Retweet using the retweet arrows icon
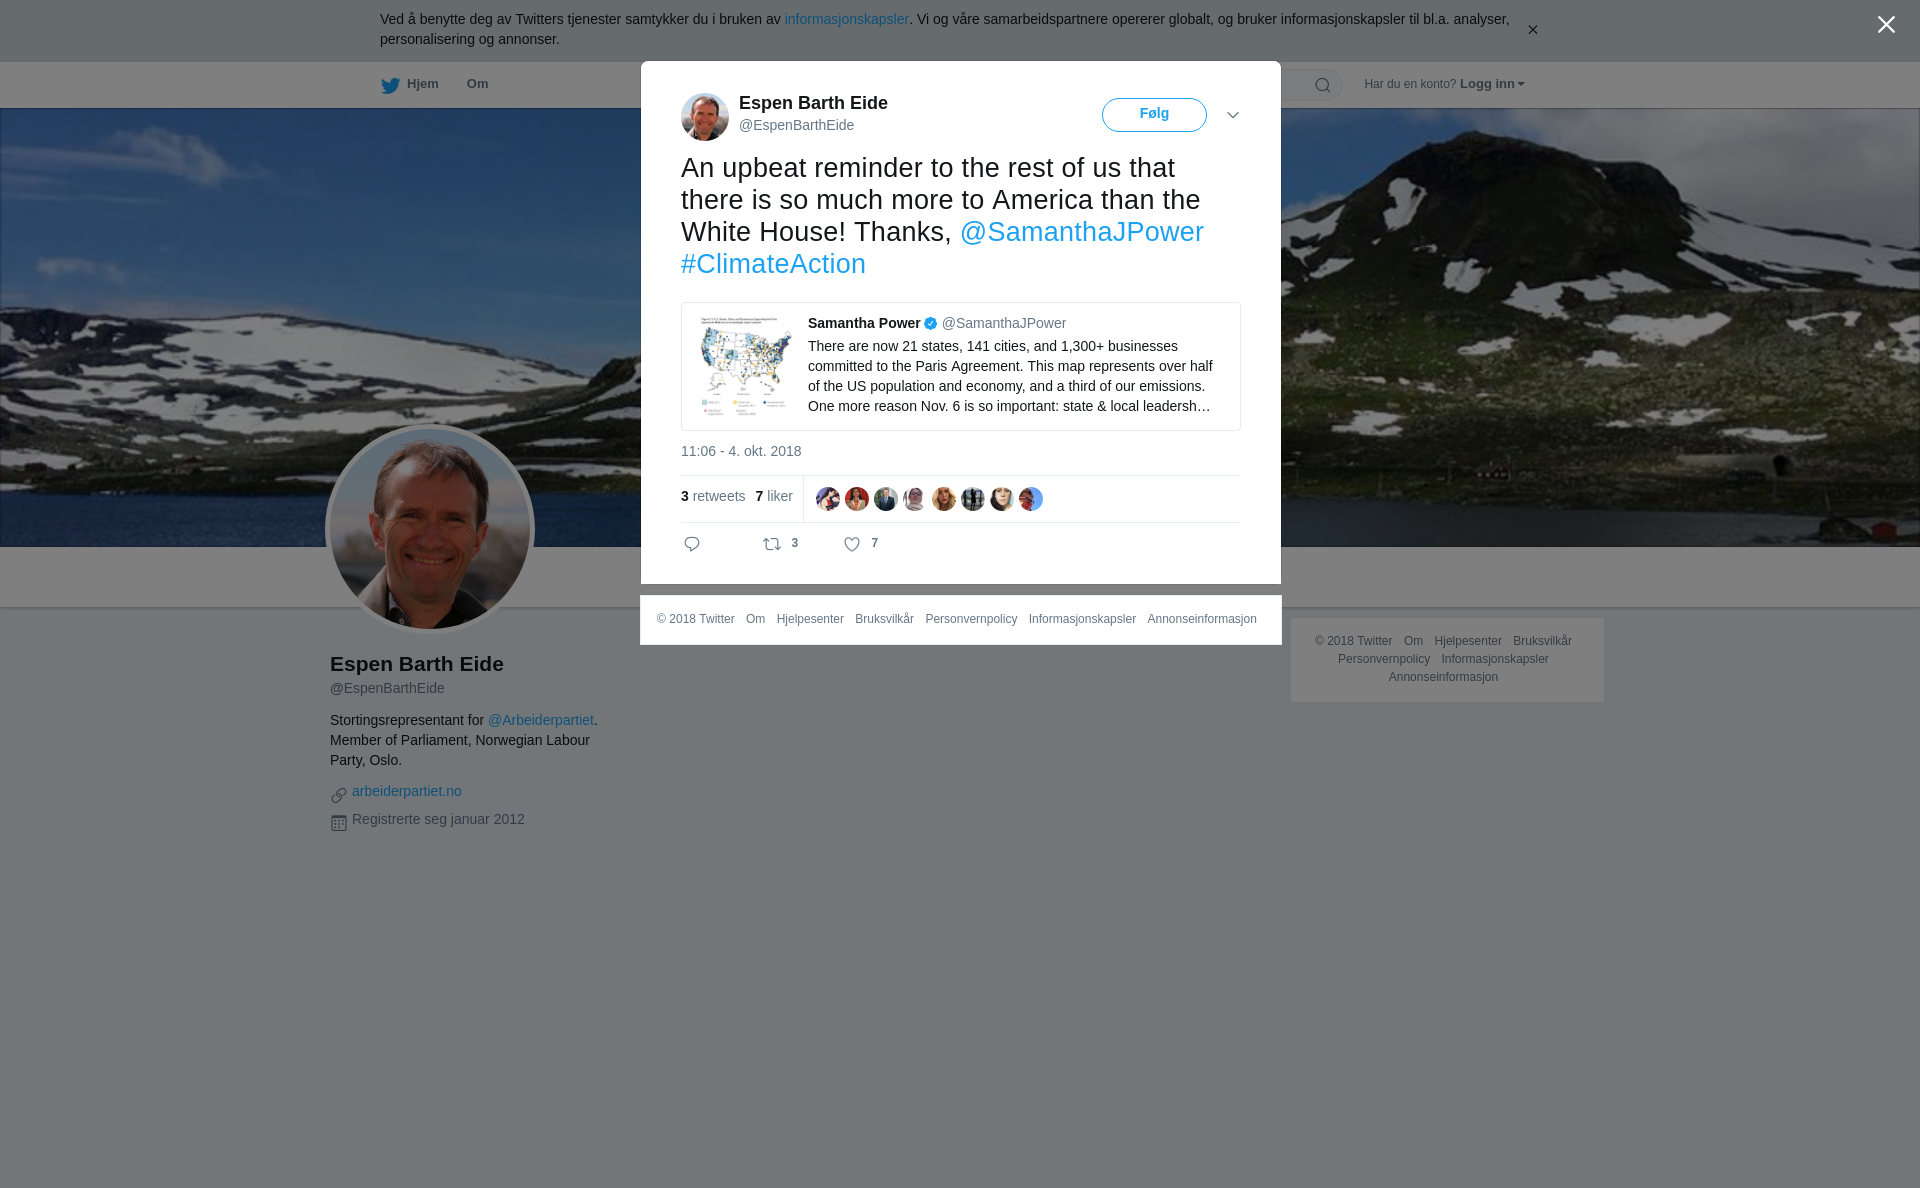 pos(772,544)
